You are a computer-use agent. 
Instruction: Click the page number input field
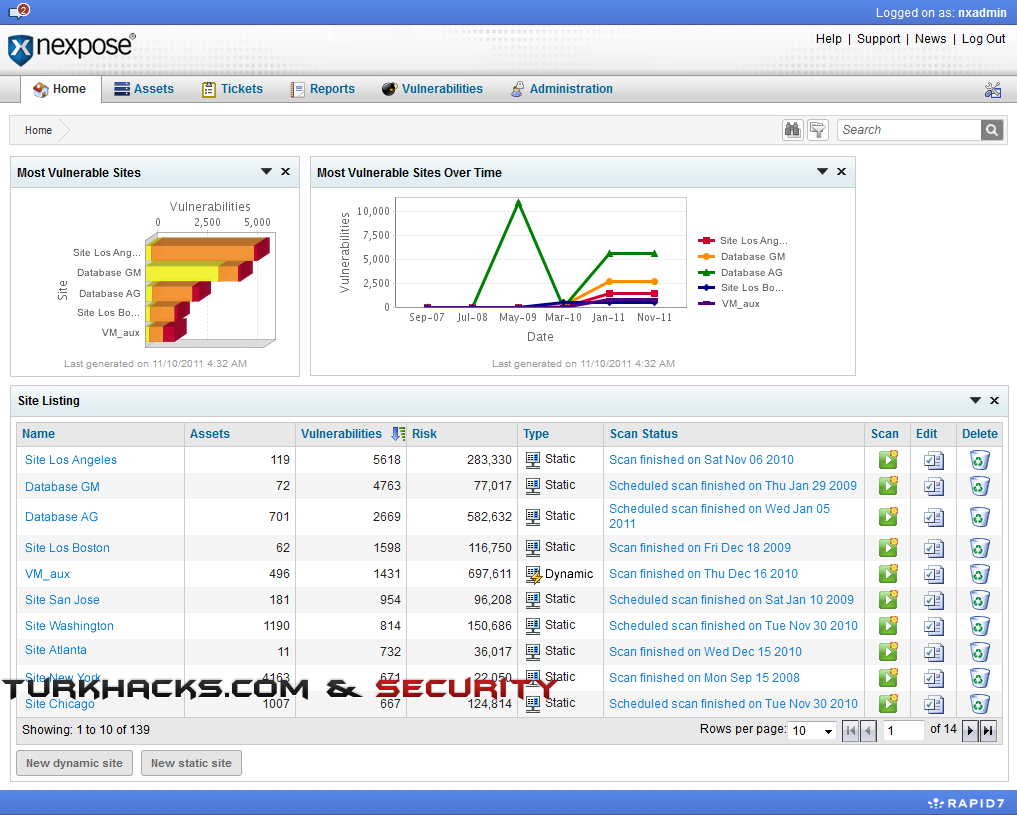(x=903, y=731)
